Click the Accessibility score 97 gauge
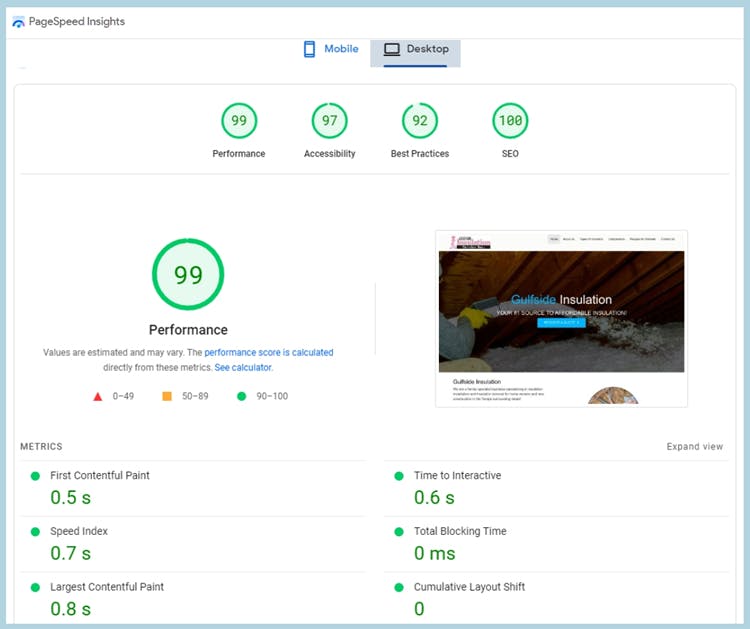The image size is (750, 629). tap(329, 121)
